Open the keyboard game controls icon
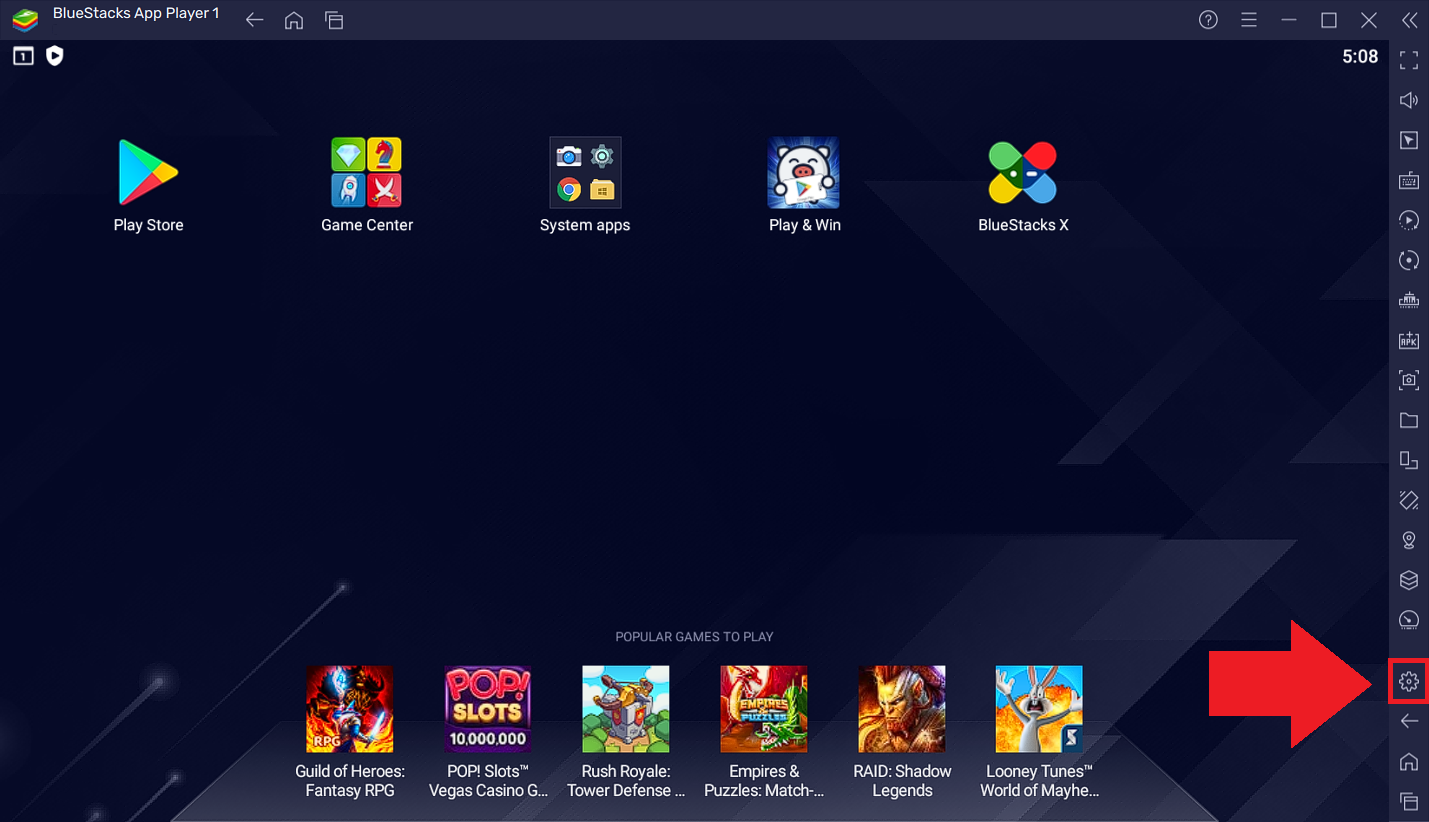The image size is (1429, 822). click(1409, 180)
